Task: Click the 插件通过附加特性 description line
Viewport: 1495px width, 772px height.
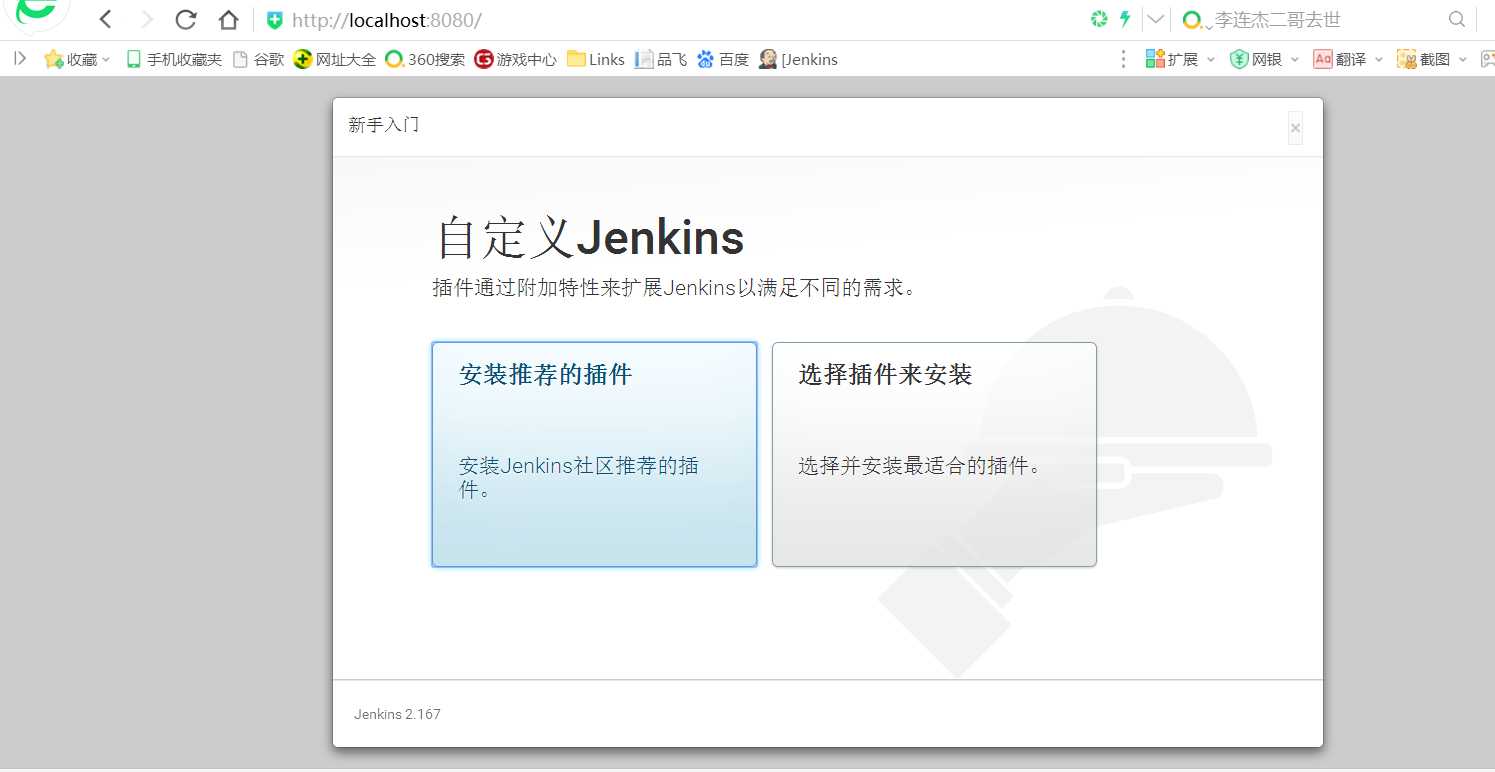Action: [675, 288]
